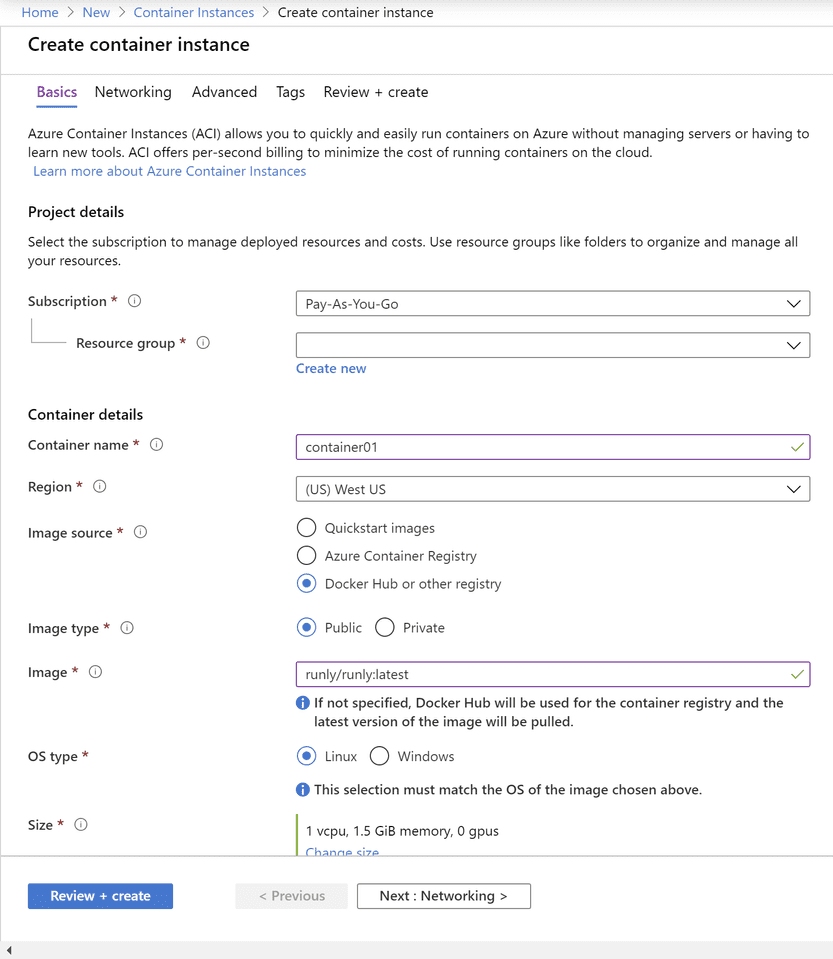The width and height of the screenshot is (833, 959).
Task: Select the Azure Container Registry option
Action: click(306, 555)
